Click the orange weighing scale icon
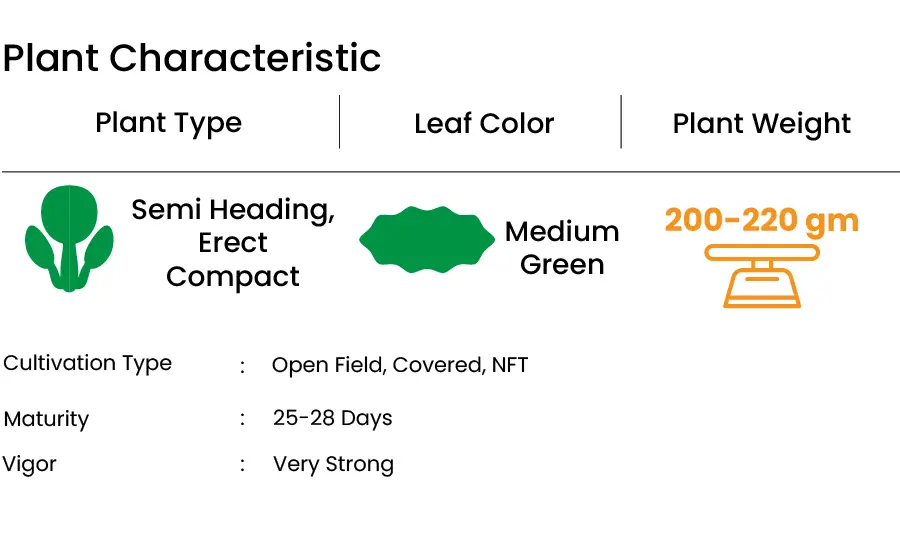Viewport: 900px width, 538px height. pyautogui.click(x=762, y=276)
